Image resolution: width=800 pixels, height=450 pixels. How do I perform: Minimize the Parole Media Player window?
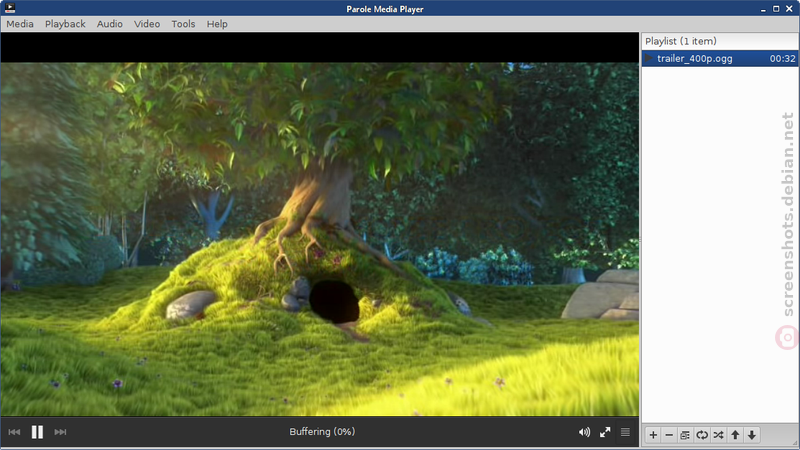[763, 9]
